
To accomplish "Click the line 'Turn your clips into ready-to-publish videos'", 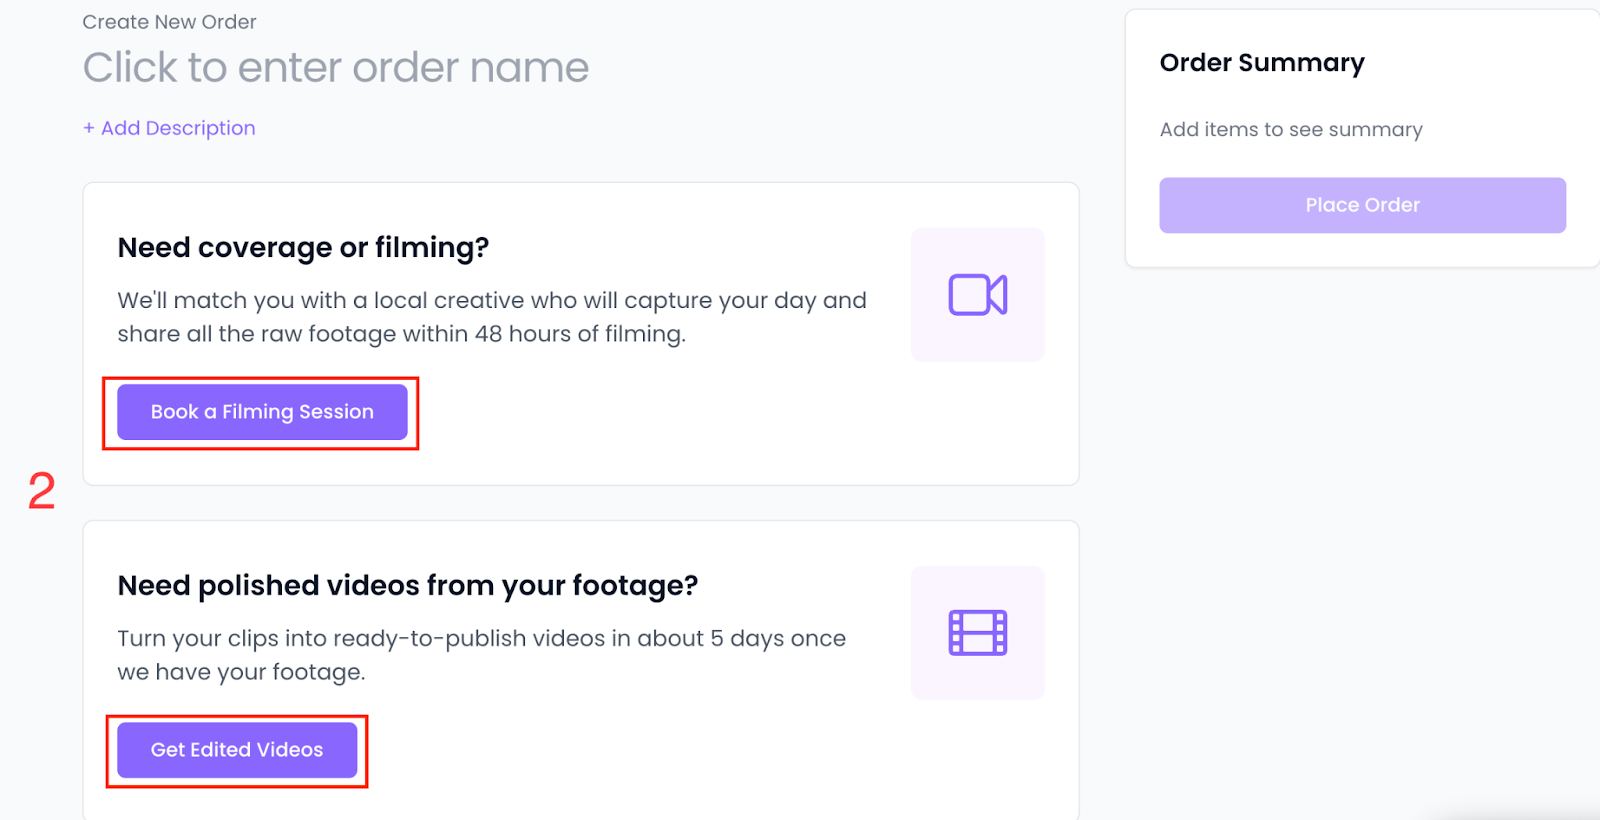I will (x=481, y=638).
